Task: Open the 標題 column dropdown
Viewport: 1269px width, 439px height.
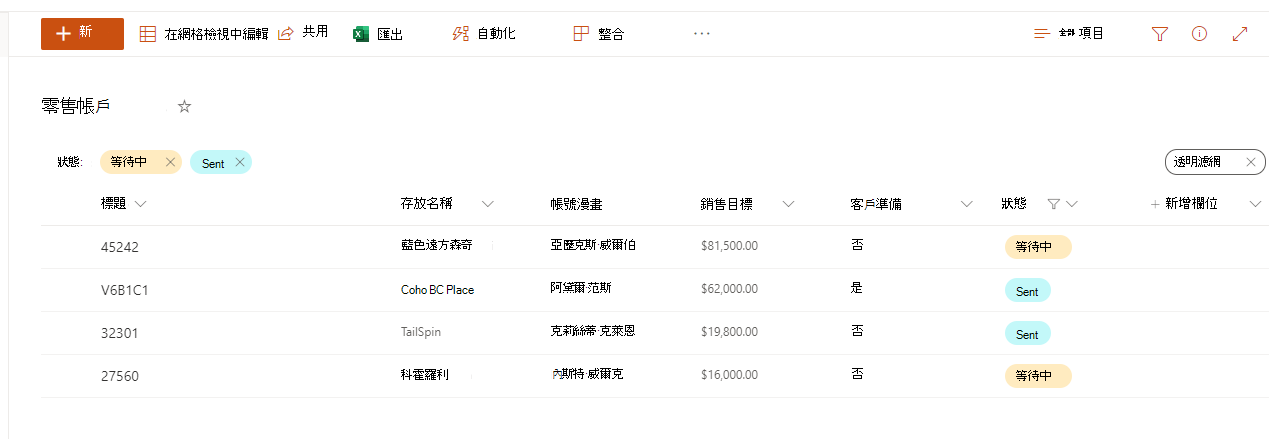Action: pos(139,204)
